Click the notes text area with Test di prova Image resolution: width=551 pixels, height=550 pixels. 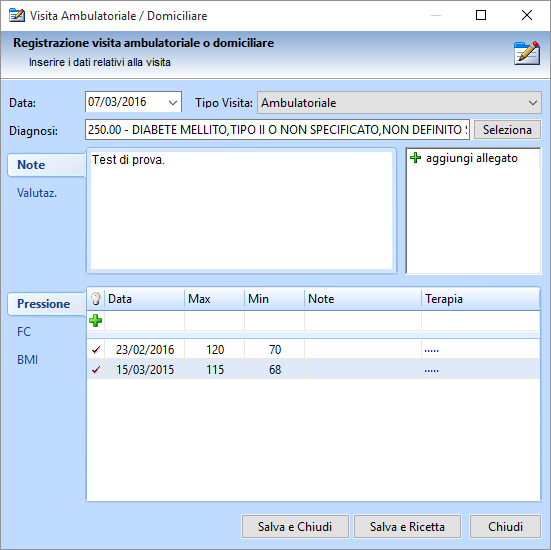[x=241, y=211]
